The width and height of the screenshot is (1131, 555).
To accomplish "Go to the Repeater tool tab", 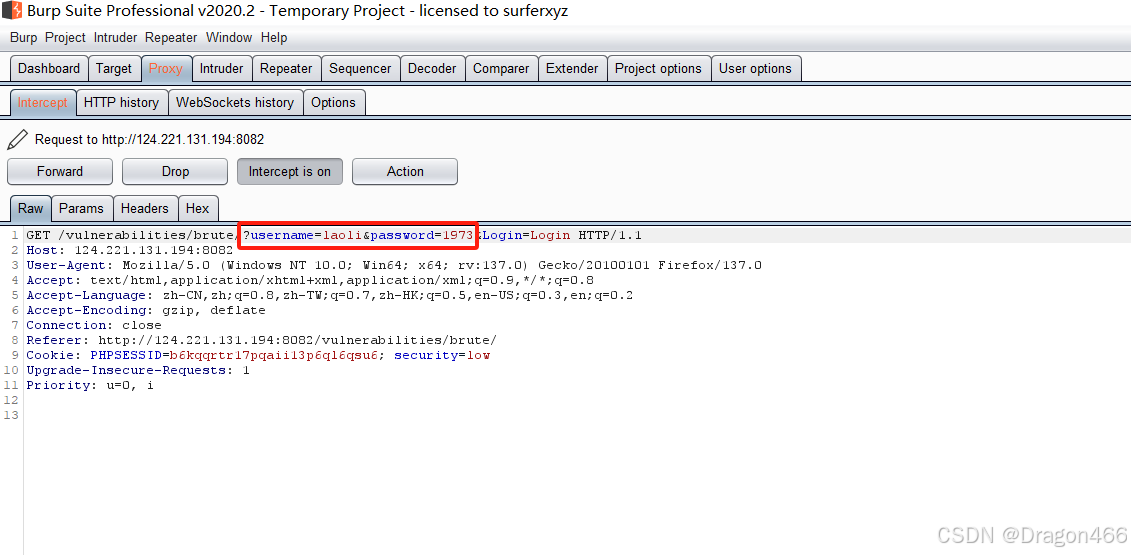I will point(286,69).
